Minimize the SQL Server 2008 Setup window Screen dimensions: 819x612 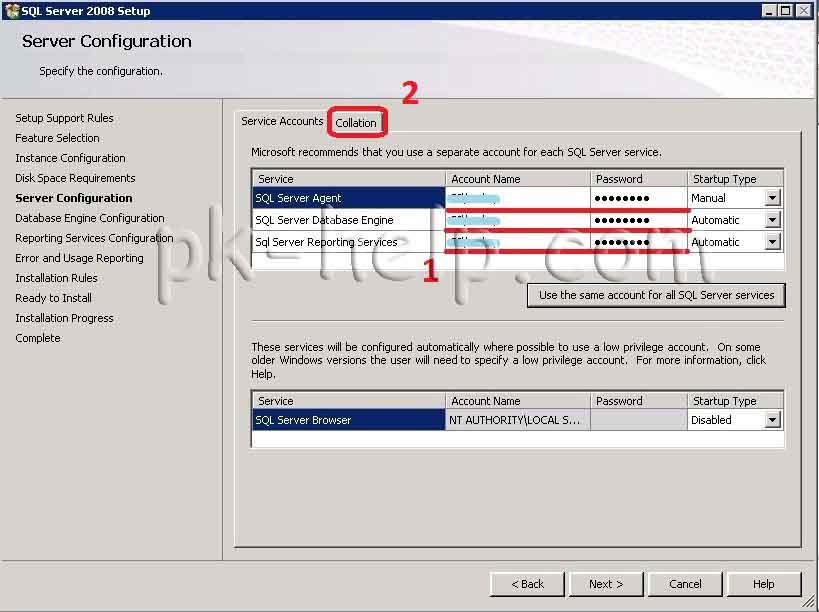(x=768, y=10)
